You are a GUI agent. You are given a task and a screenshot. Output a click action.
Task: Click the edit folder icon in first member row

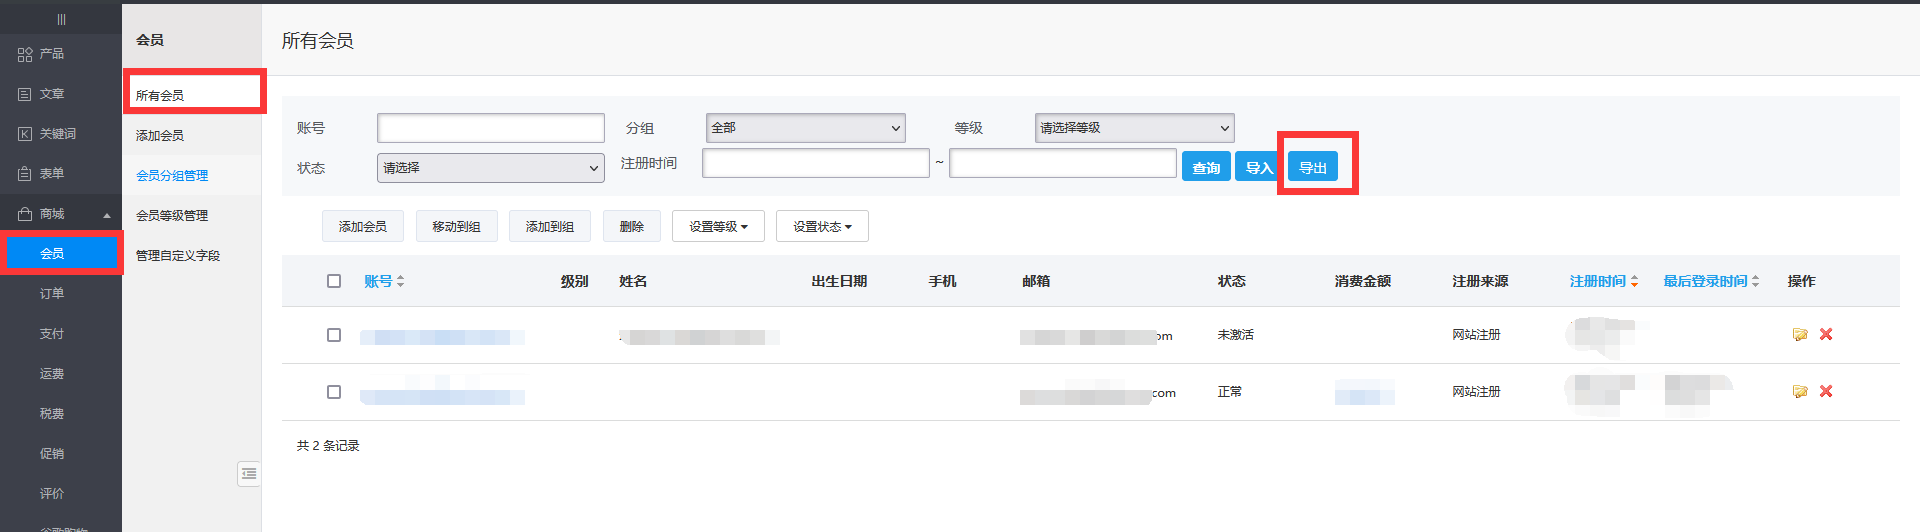(x=1800, y=335)
